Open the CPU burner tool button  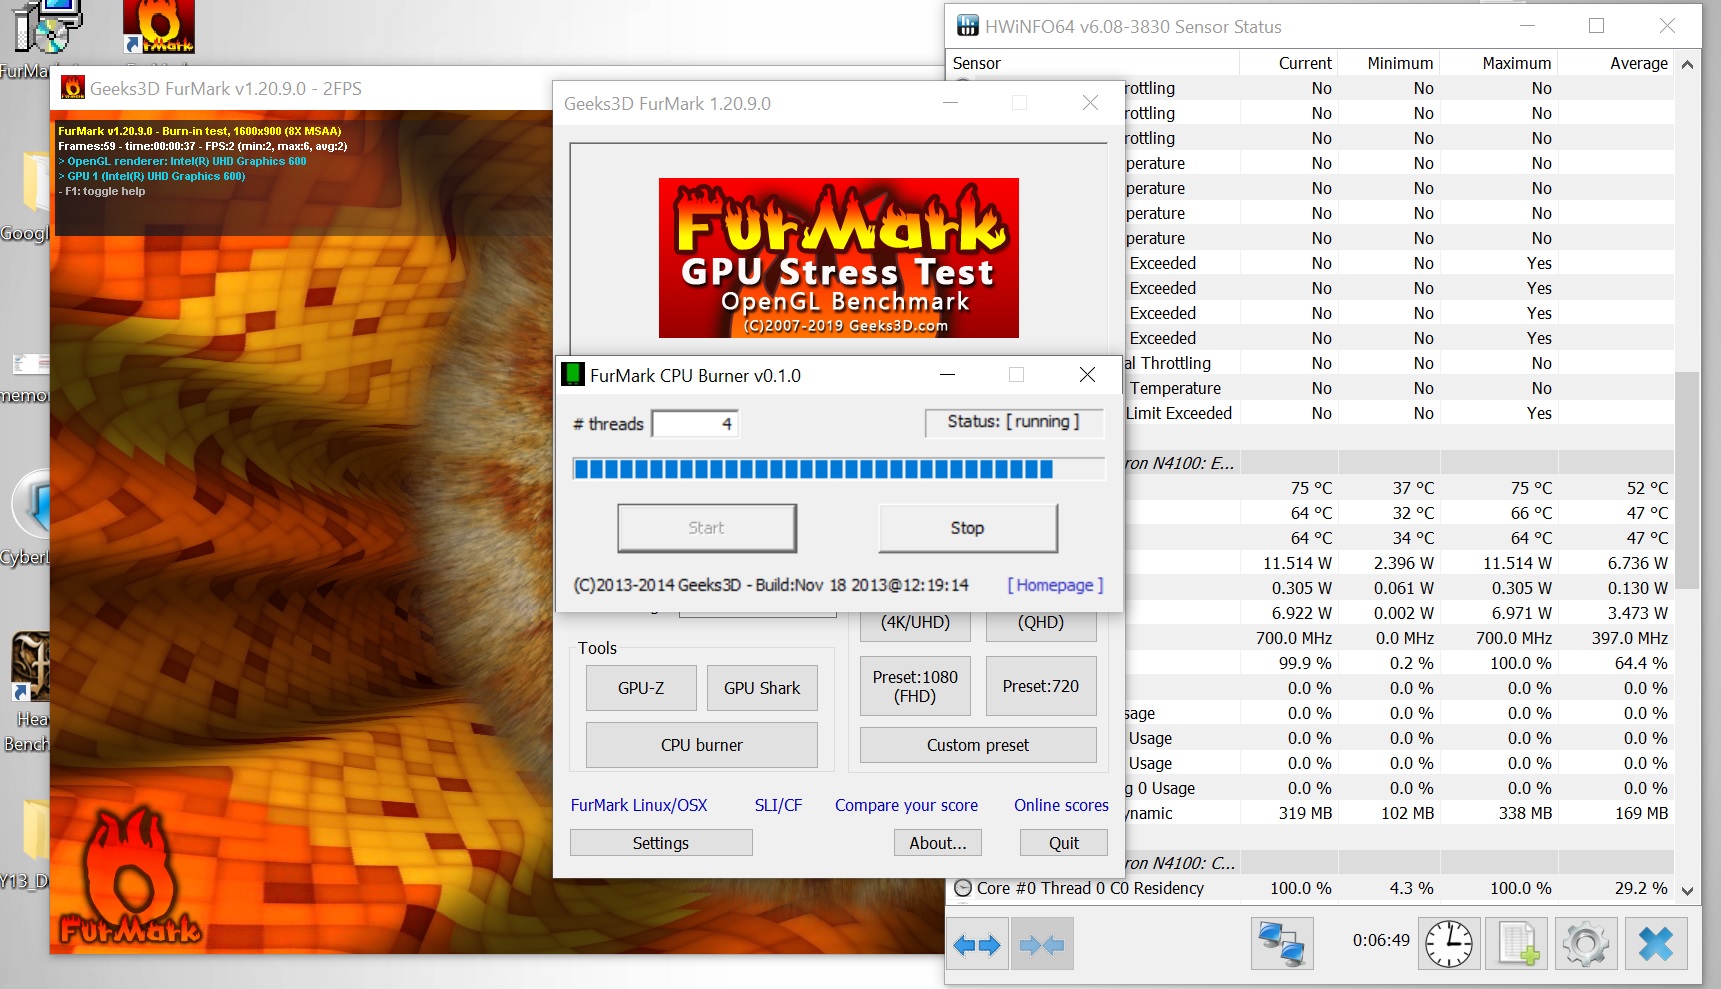702,745
